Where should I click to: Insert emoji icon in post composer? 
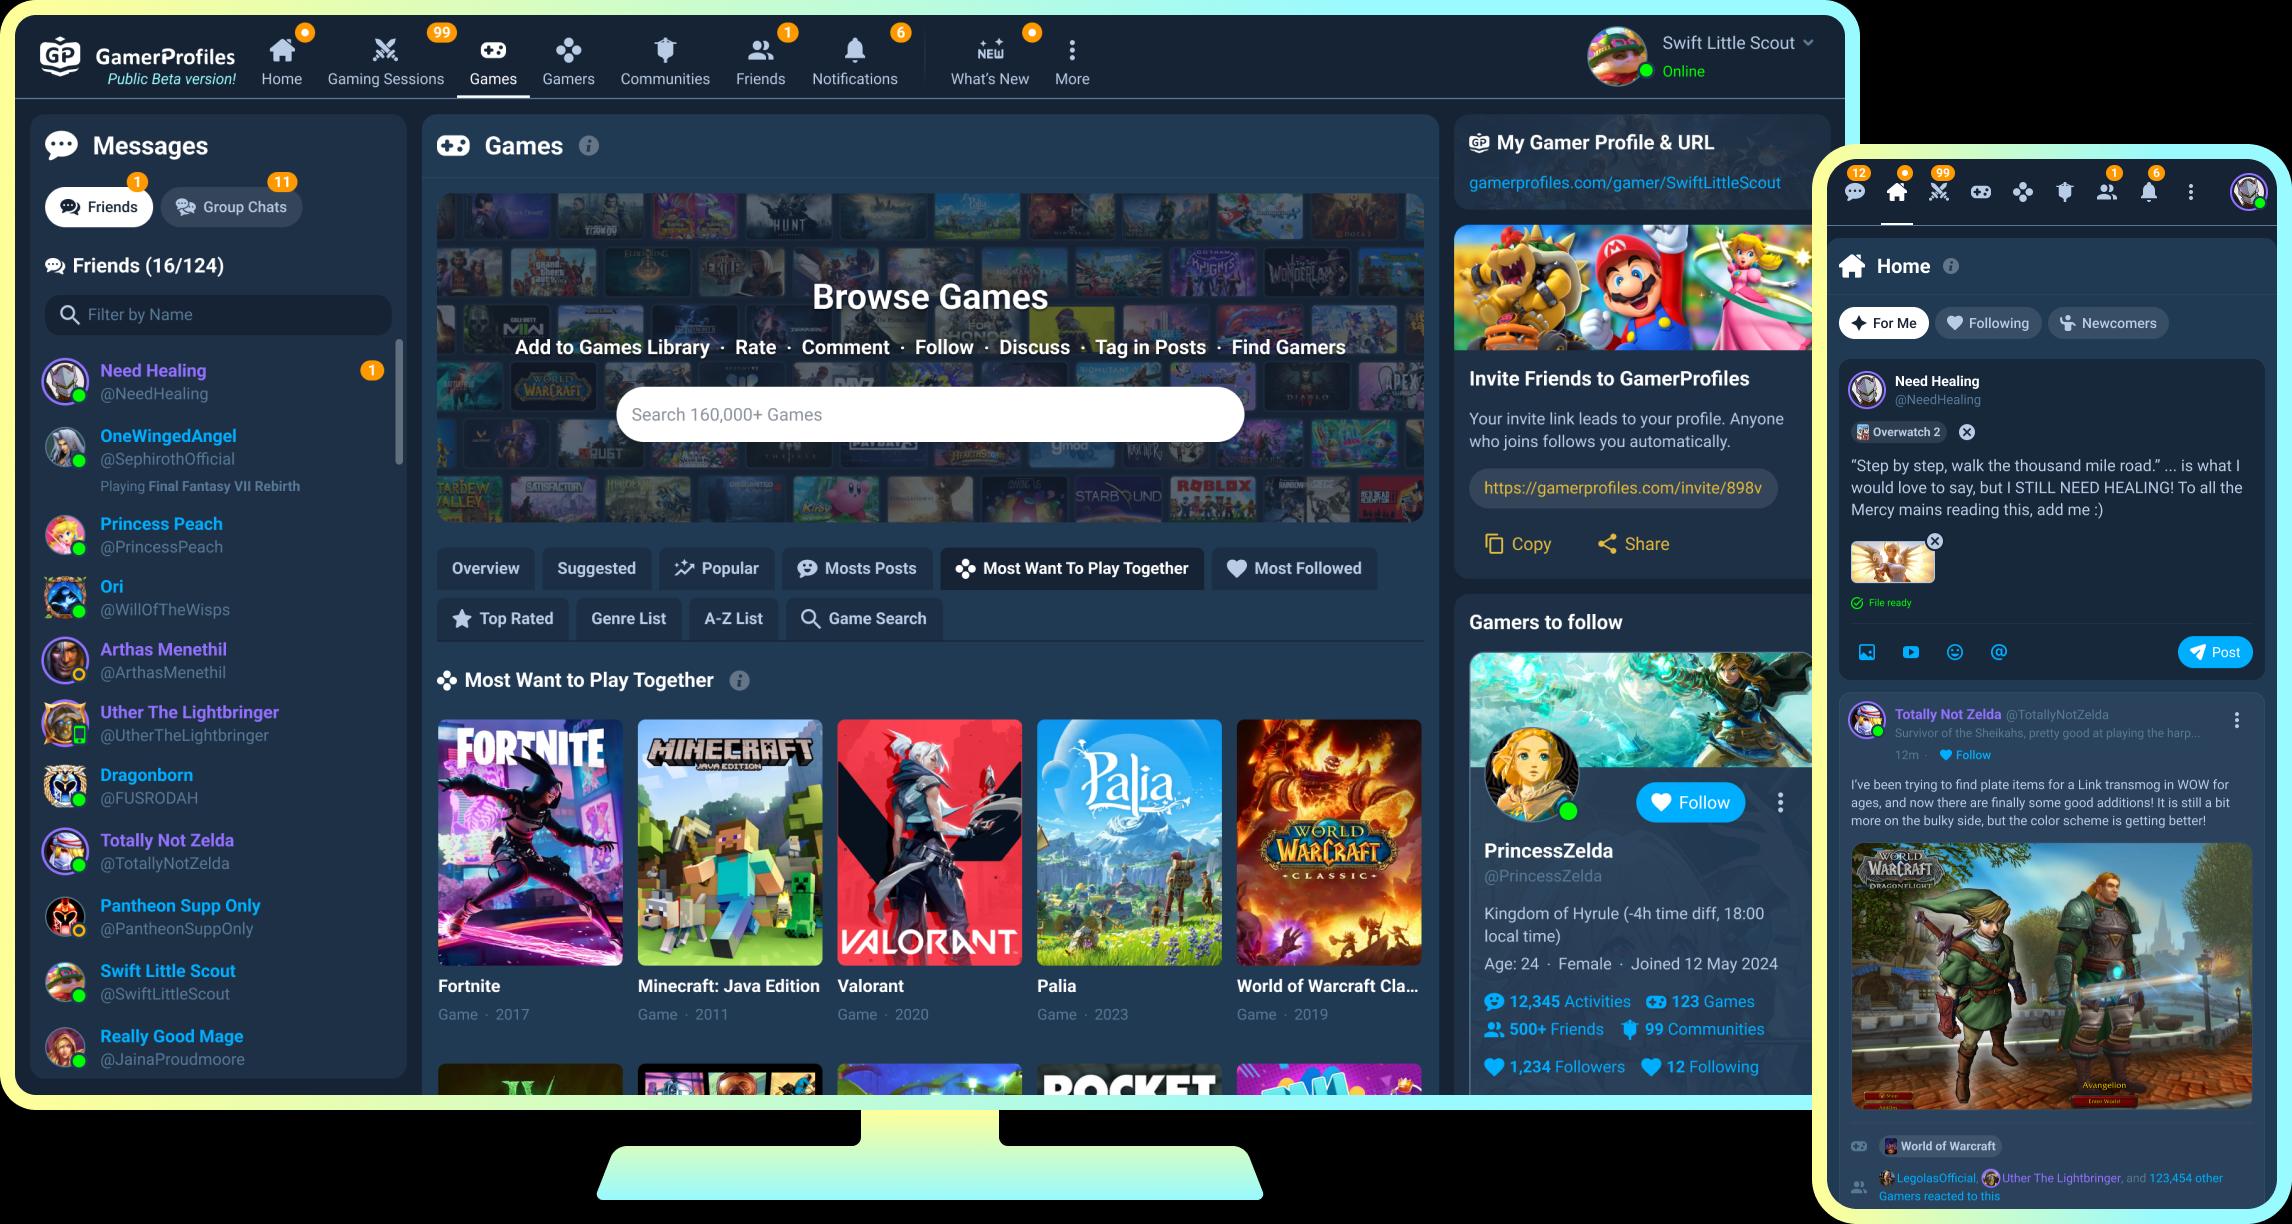pos(1955,652)
